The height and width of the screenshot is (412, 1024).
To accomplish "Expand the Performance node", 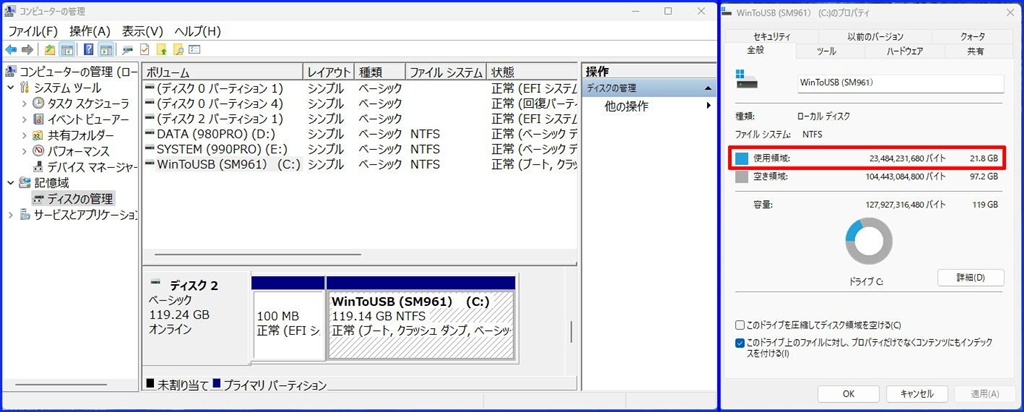I will coord(25,151).
